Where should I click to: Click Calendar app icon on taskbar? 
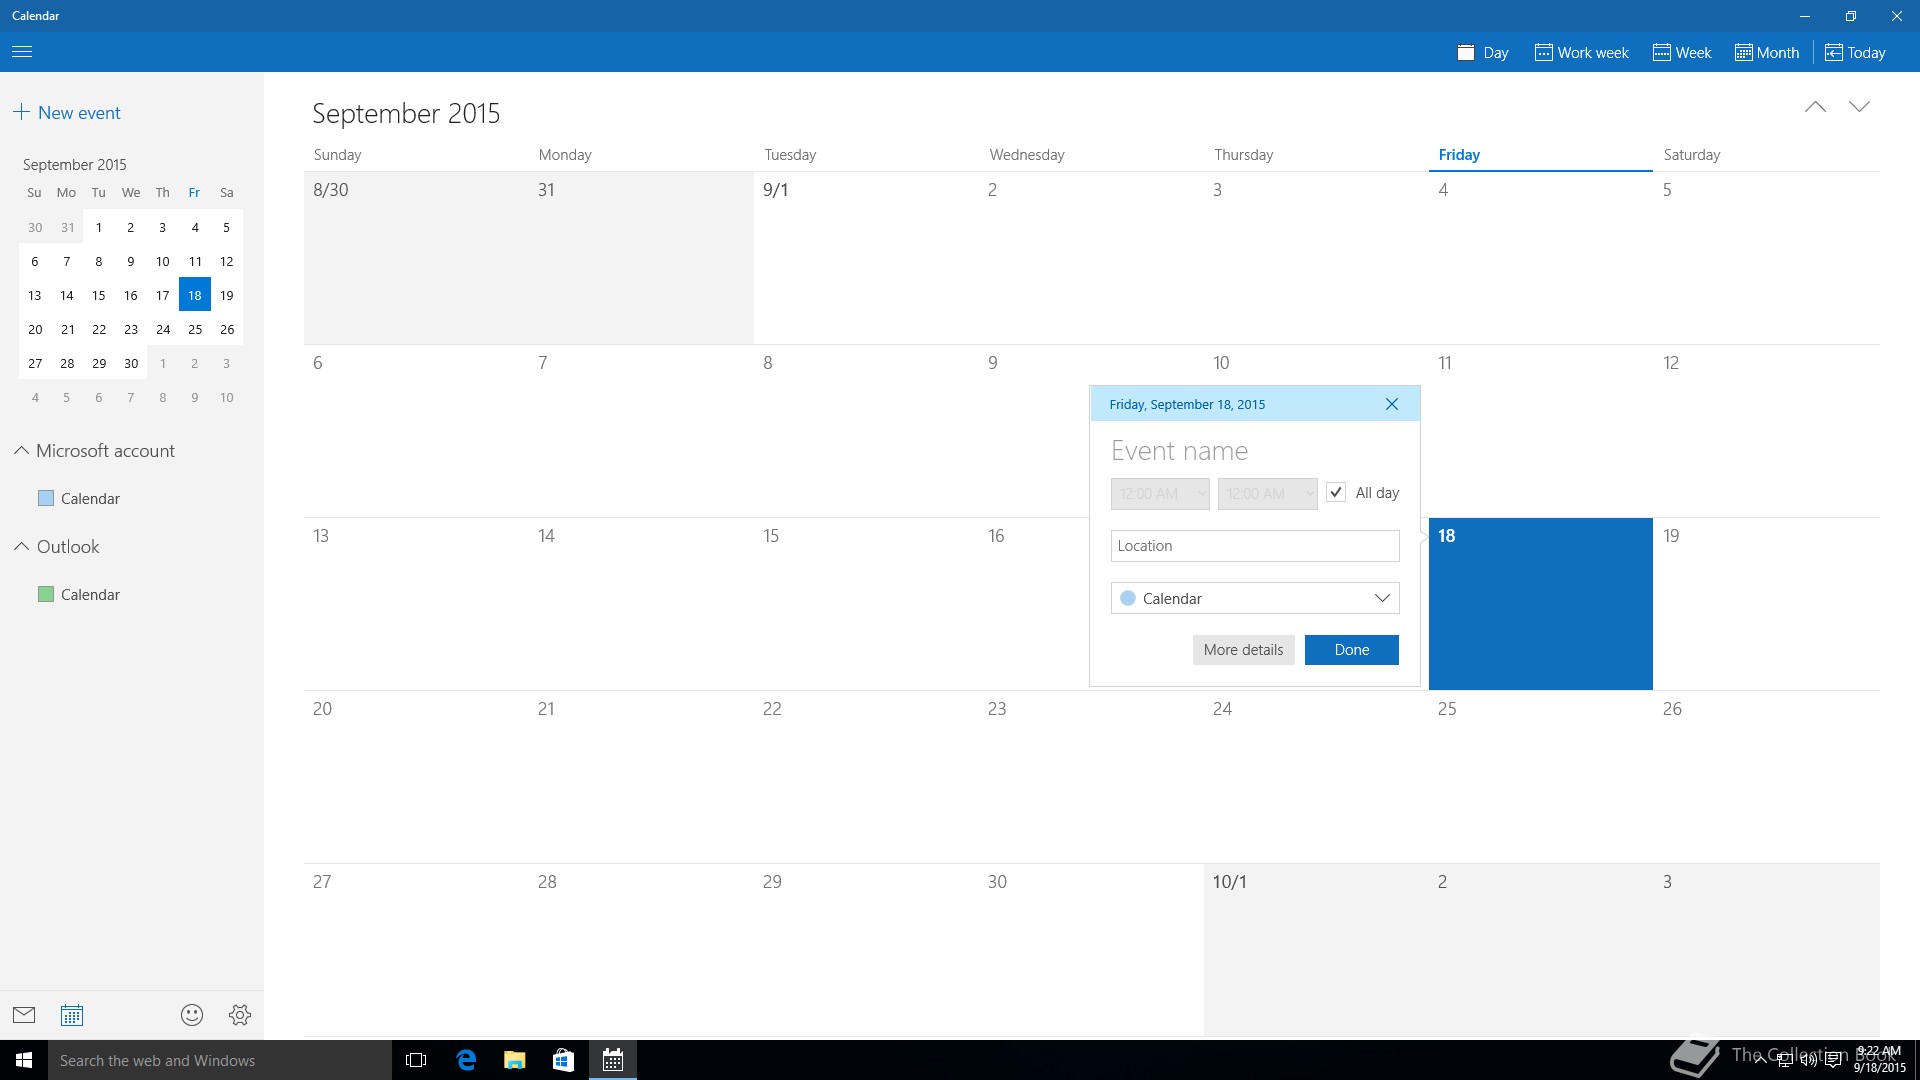pyautogui.click(x=613, y=1060)
